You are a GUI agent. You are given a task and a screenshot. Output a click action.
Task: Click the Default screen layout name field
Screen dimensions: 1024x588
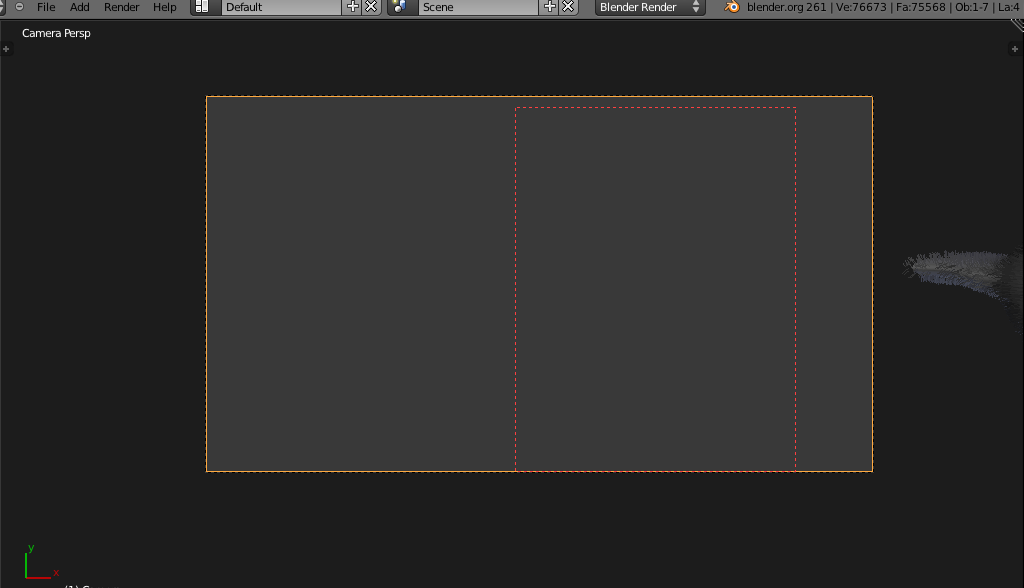click(281, 7)
